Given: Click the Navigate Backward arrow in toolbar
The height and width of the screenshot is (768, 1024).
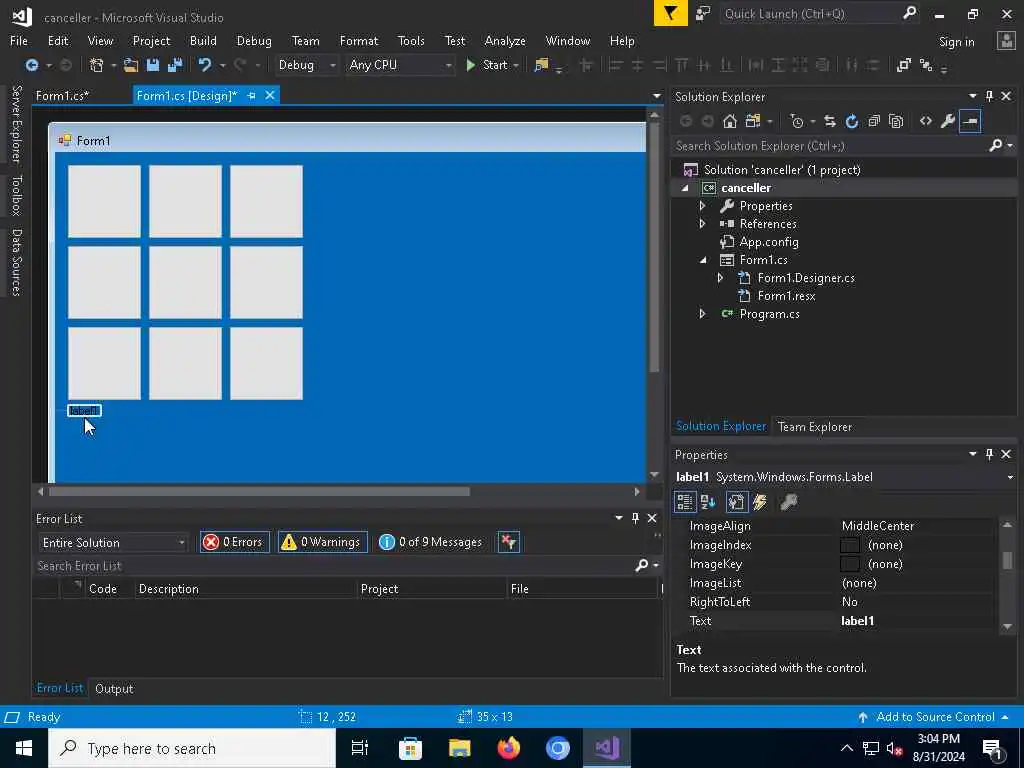Looking at the screenshot, I should (31, 65).
